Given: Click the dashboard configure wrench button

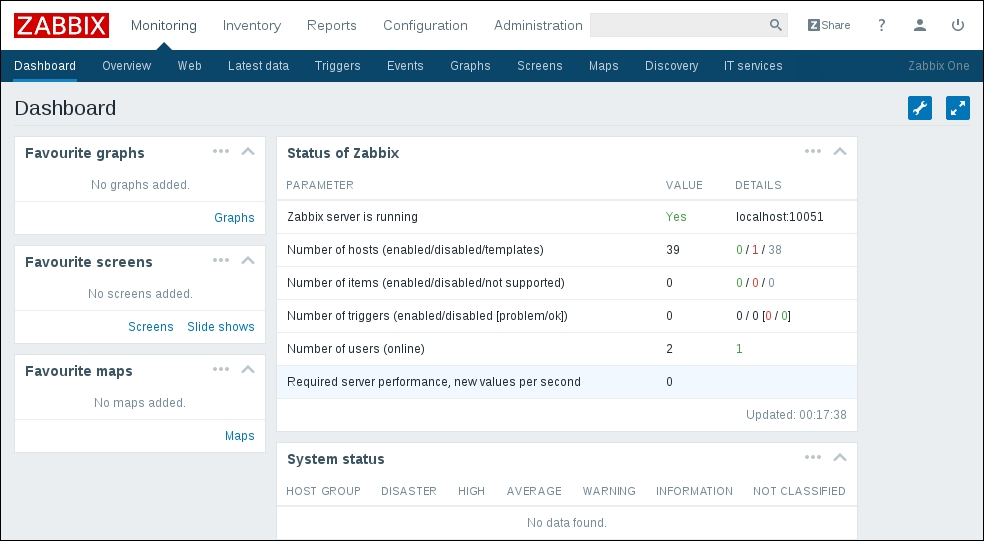Looking at the screenshot, I should [920, 108].
